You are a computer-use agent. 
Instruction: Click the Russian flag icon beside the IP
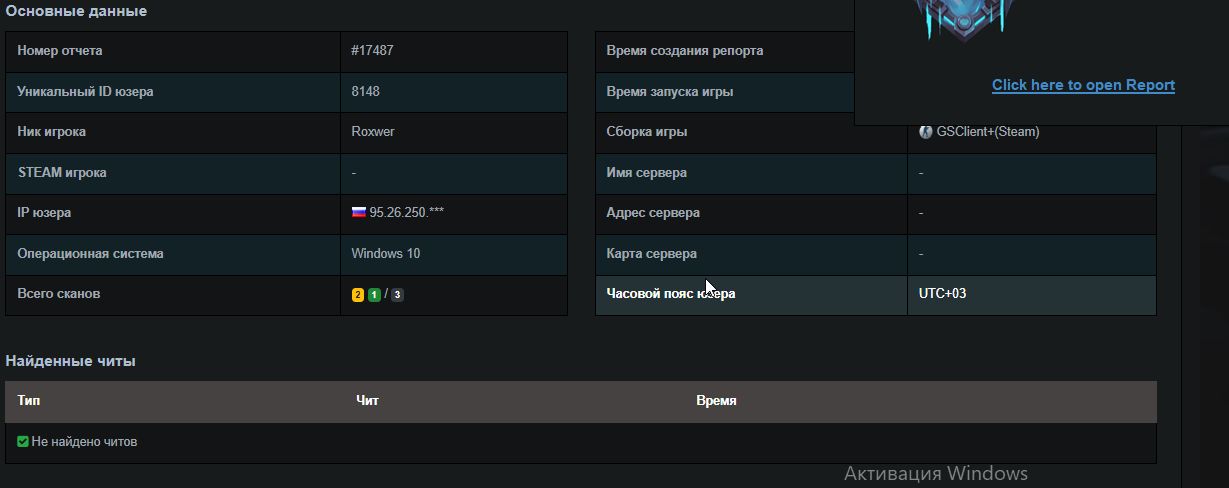(359, 213)
